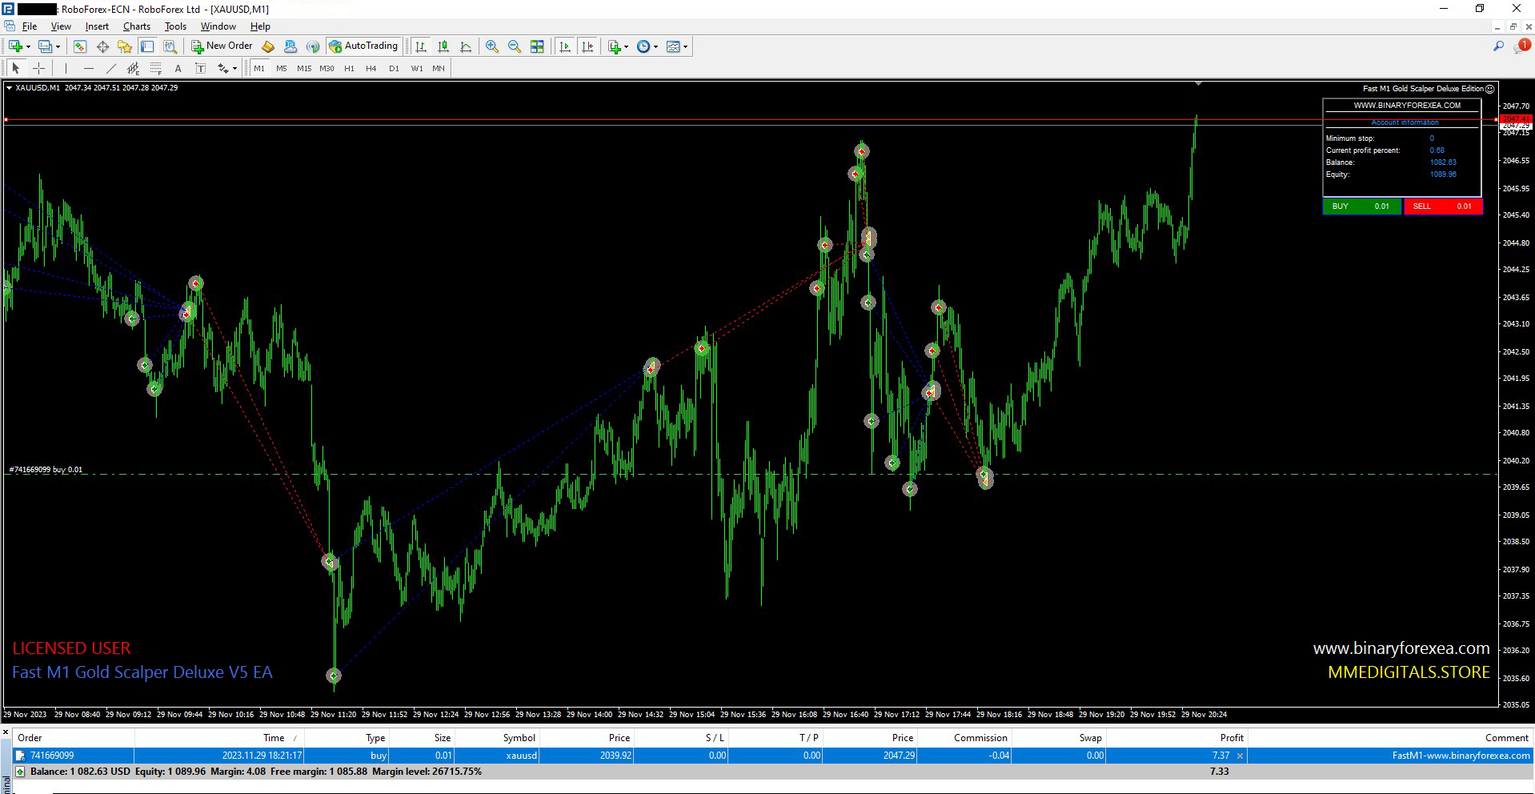Draw a trendline with the trendline tool

(111, 68)
